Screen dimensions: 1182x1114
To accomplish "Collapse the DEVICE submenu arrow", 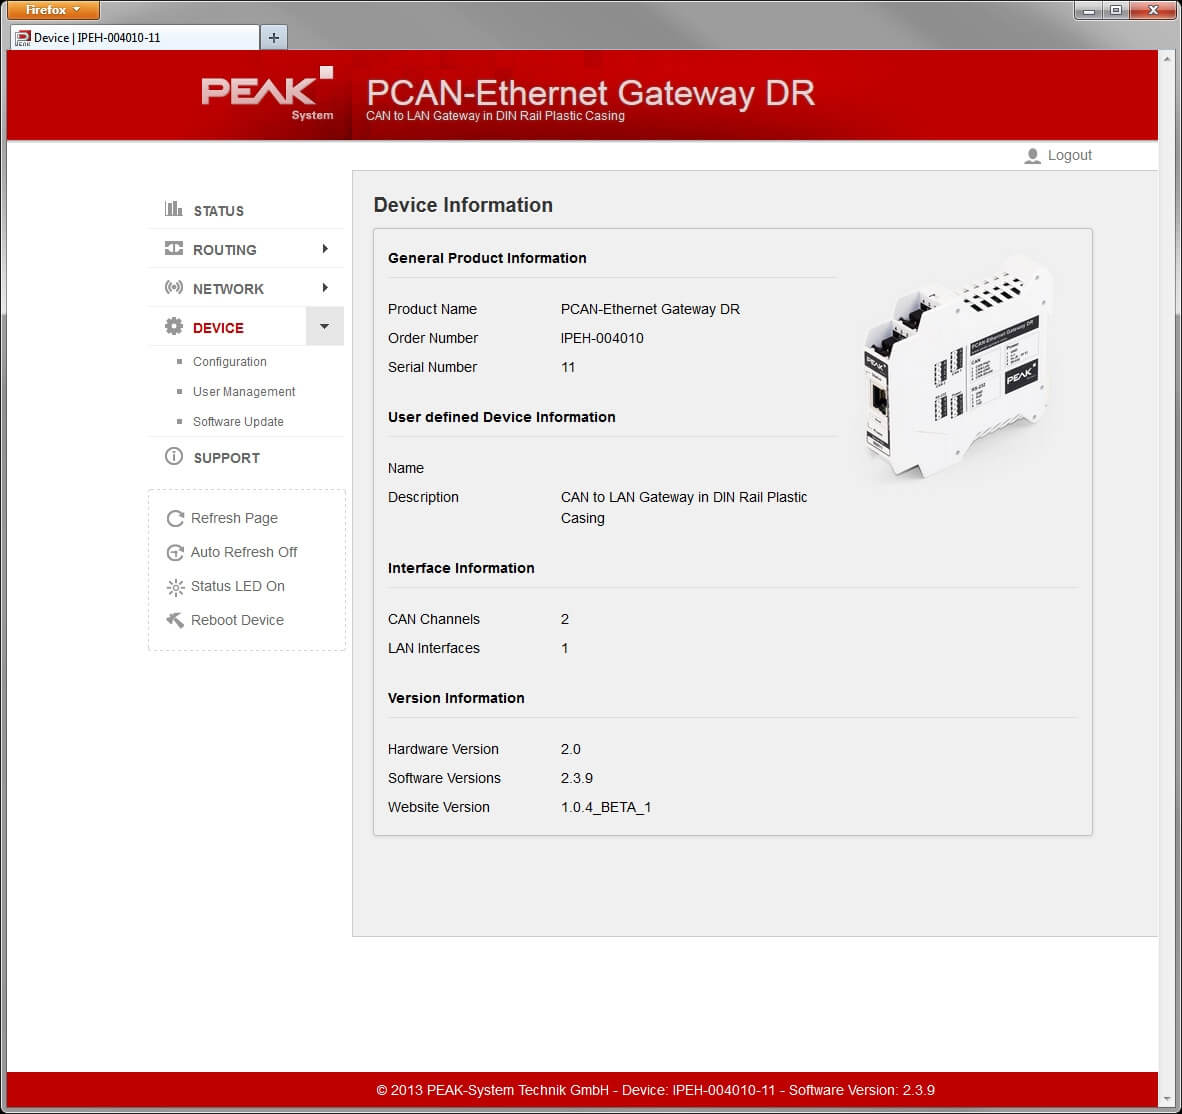I will pos(324,326).
